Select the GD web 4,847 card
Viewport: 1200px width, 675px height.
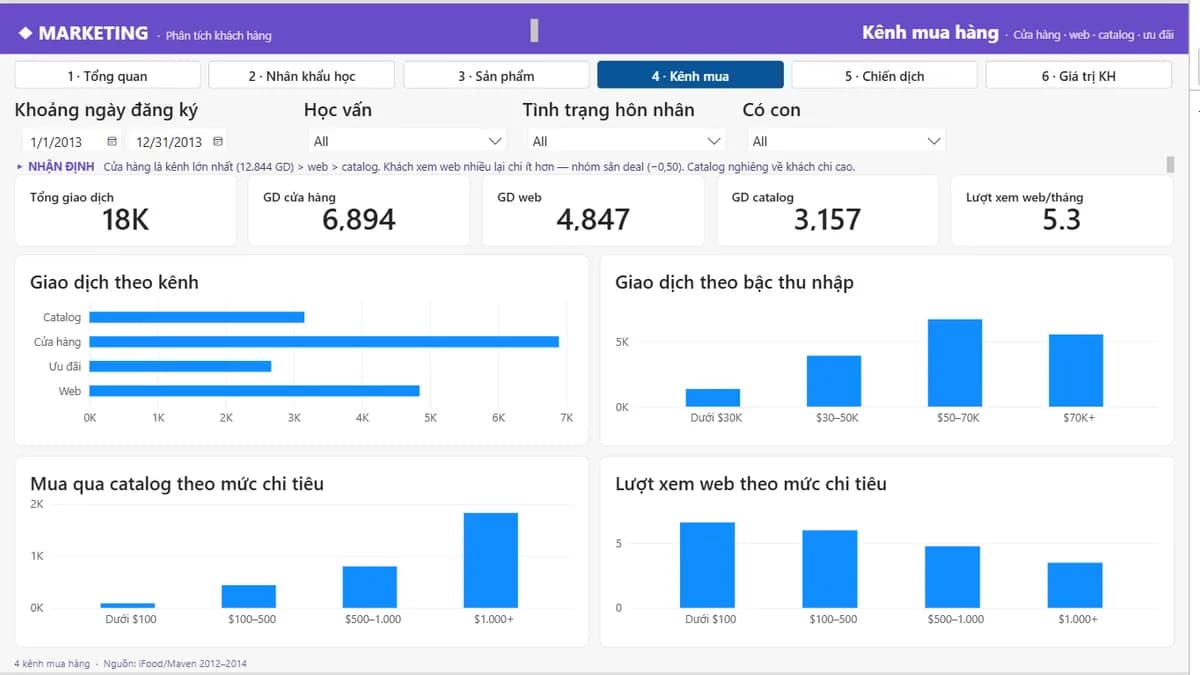593,210
